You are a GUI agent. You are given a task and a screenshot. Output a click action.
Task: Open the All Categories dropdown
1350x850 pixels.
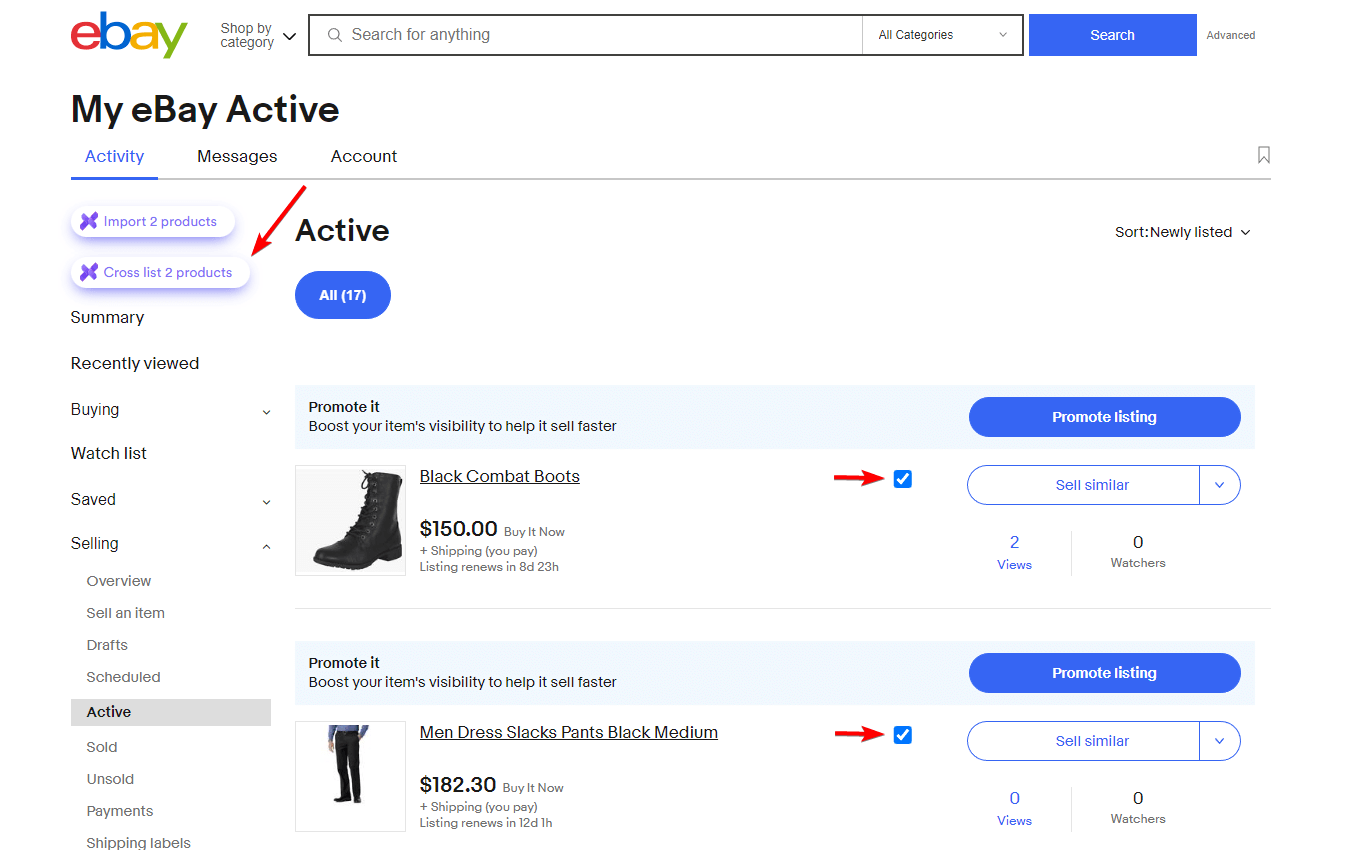[x=941, y=34]
